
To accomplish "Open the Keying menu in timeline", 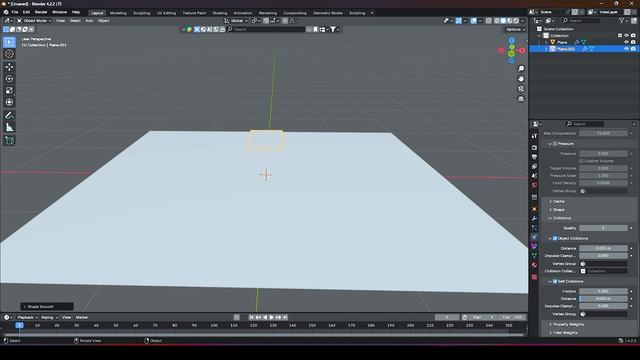I will (48, 318).
